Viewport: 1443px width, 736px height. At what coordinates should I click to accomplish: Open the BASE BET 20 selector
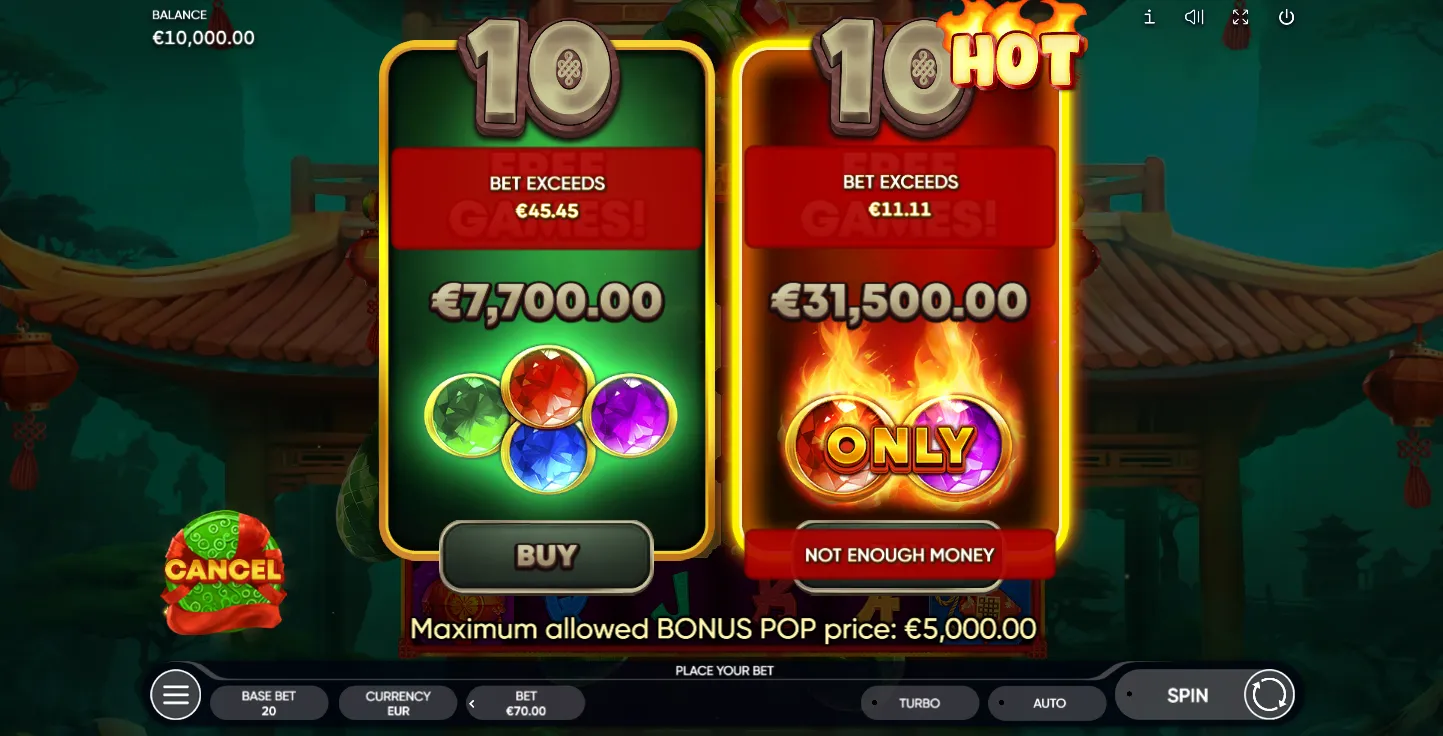pyautogui.click(x=269, y=703)
